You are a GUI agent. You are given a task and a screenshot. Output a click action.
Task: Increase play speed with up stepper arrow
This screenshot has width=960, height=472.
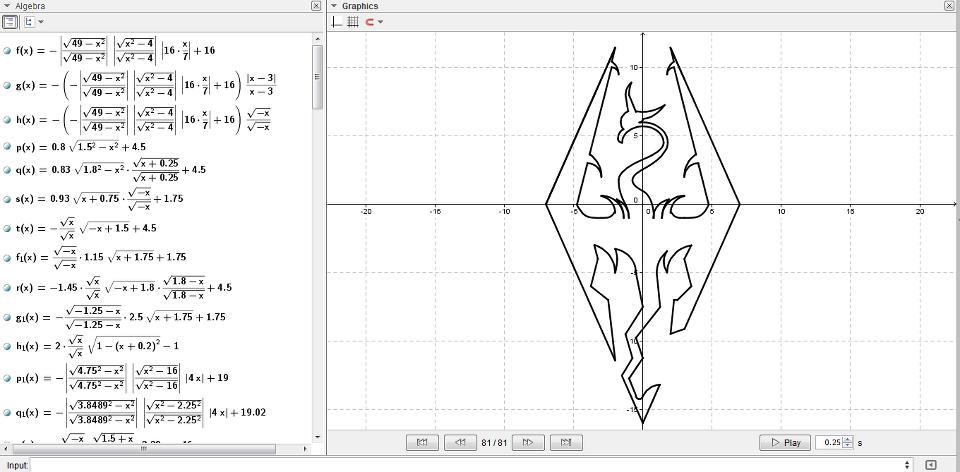click(848, 439)
